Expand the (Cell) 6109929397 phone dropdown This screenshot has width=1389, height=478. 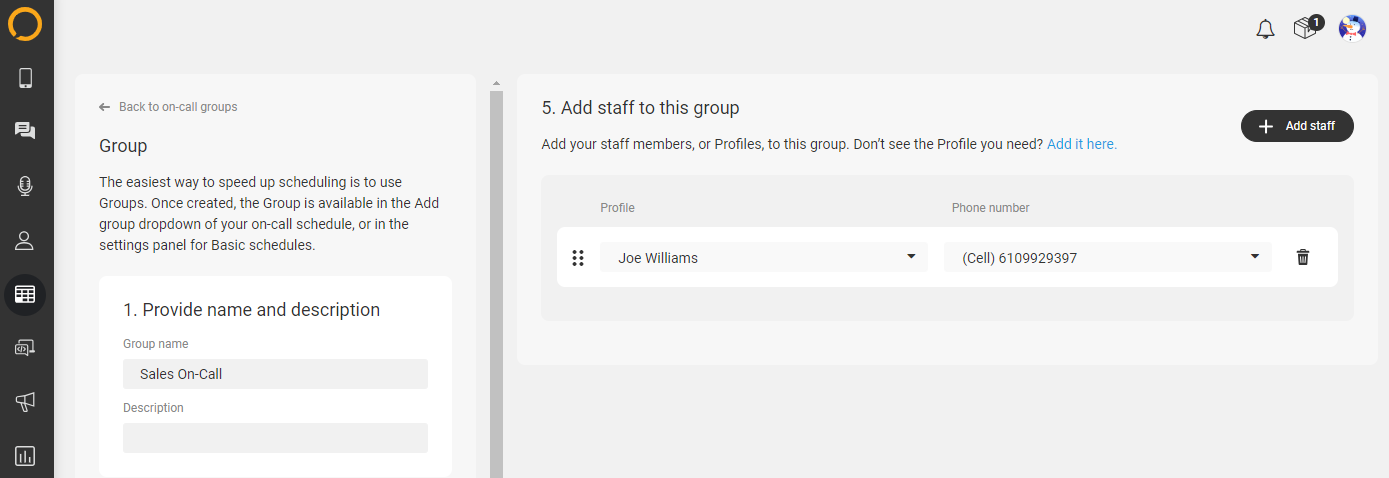click(1108, 257)
